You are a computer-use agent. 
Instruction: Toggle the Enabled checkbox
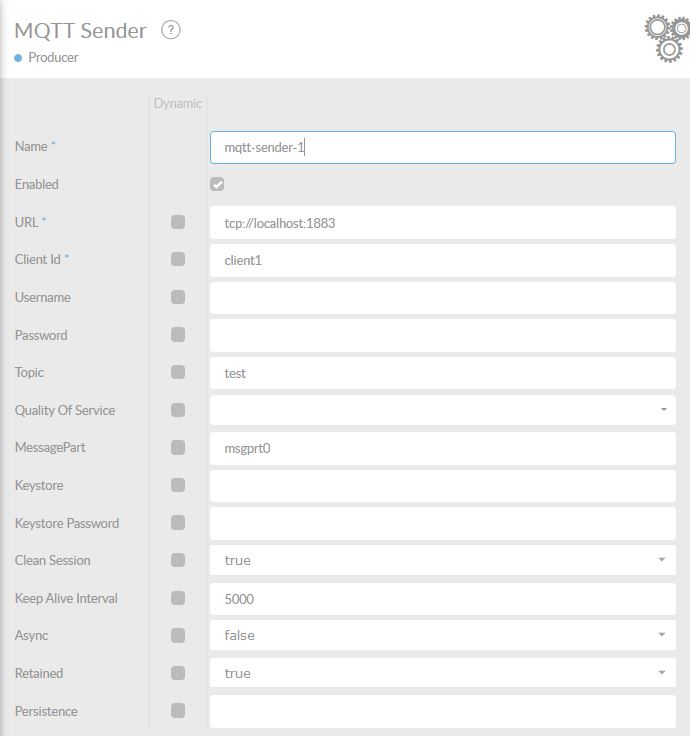(217, 184)
